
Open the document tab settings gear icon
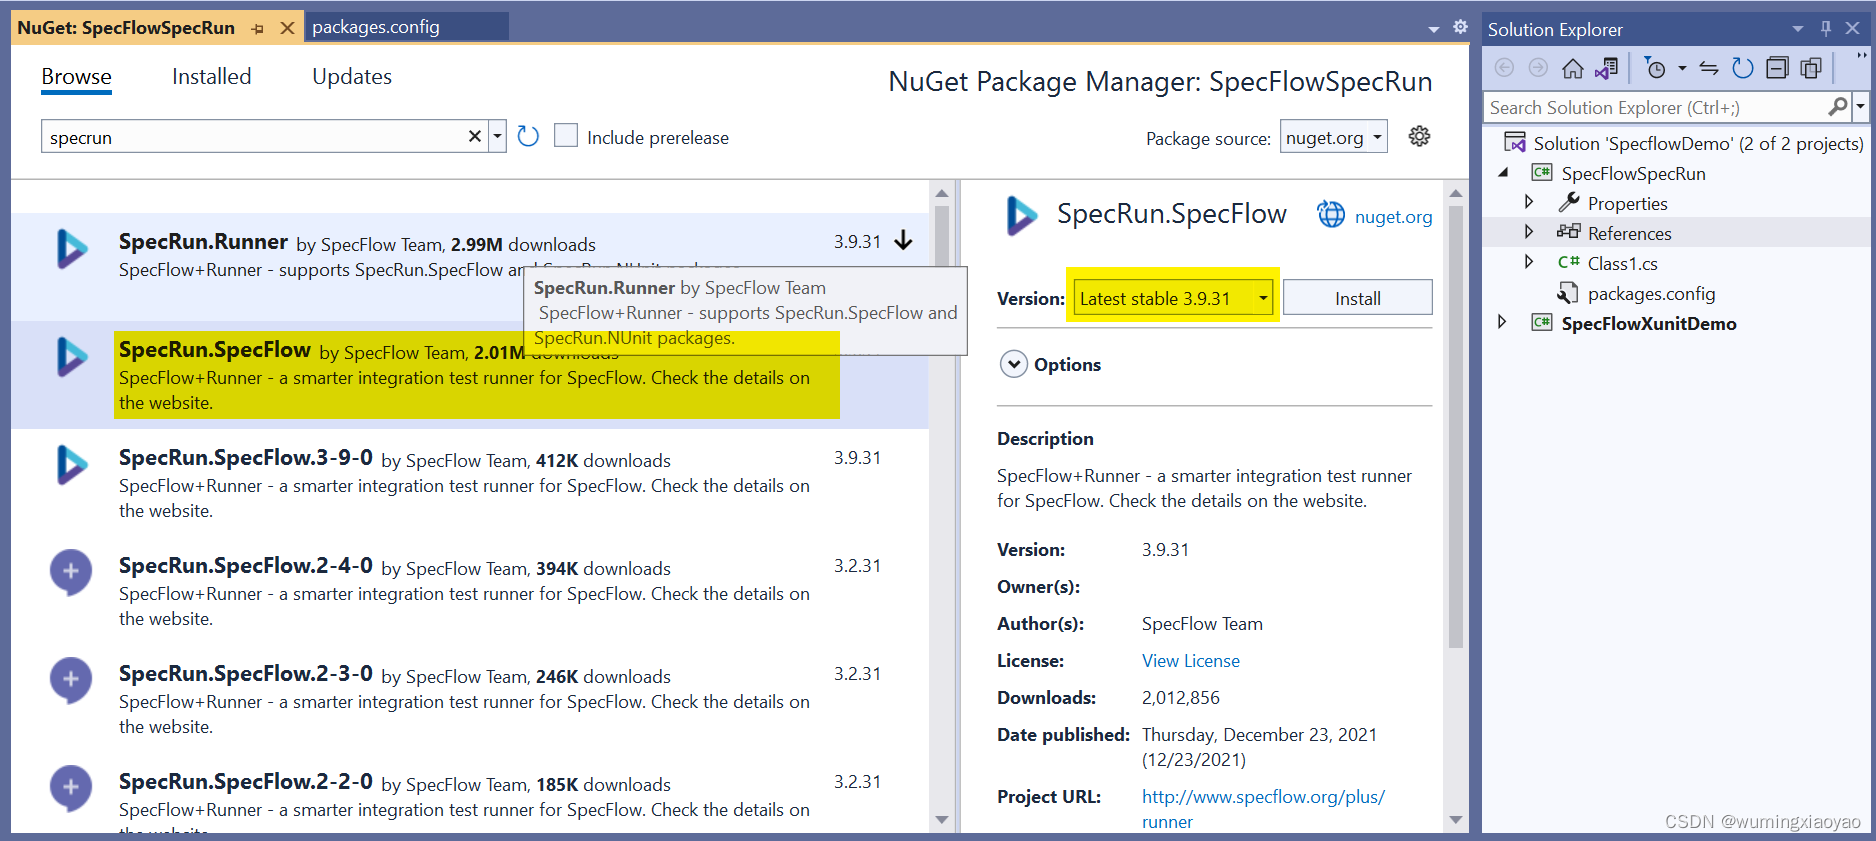(1460, 27)
